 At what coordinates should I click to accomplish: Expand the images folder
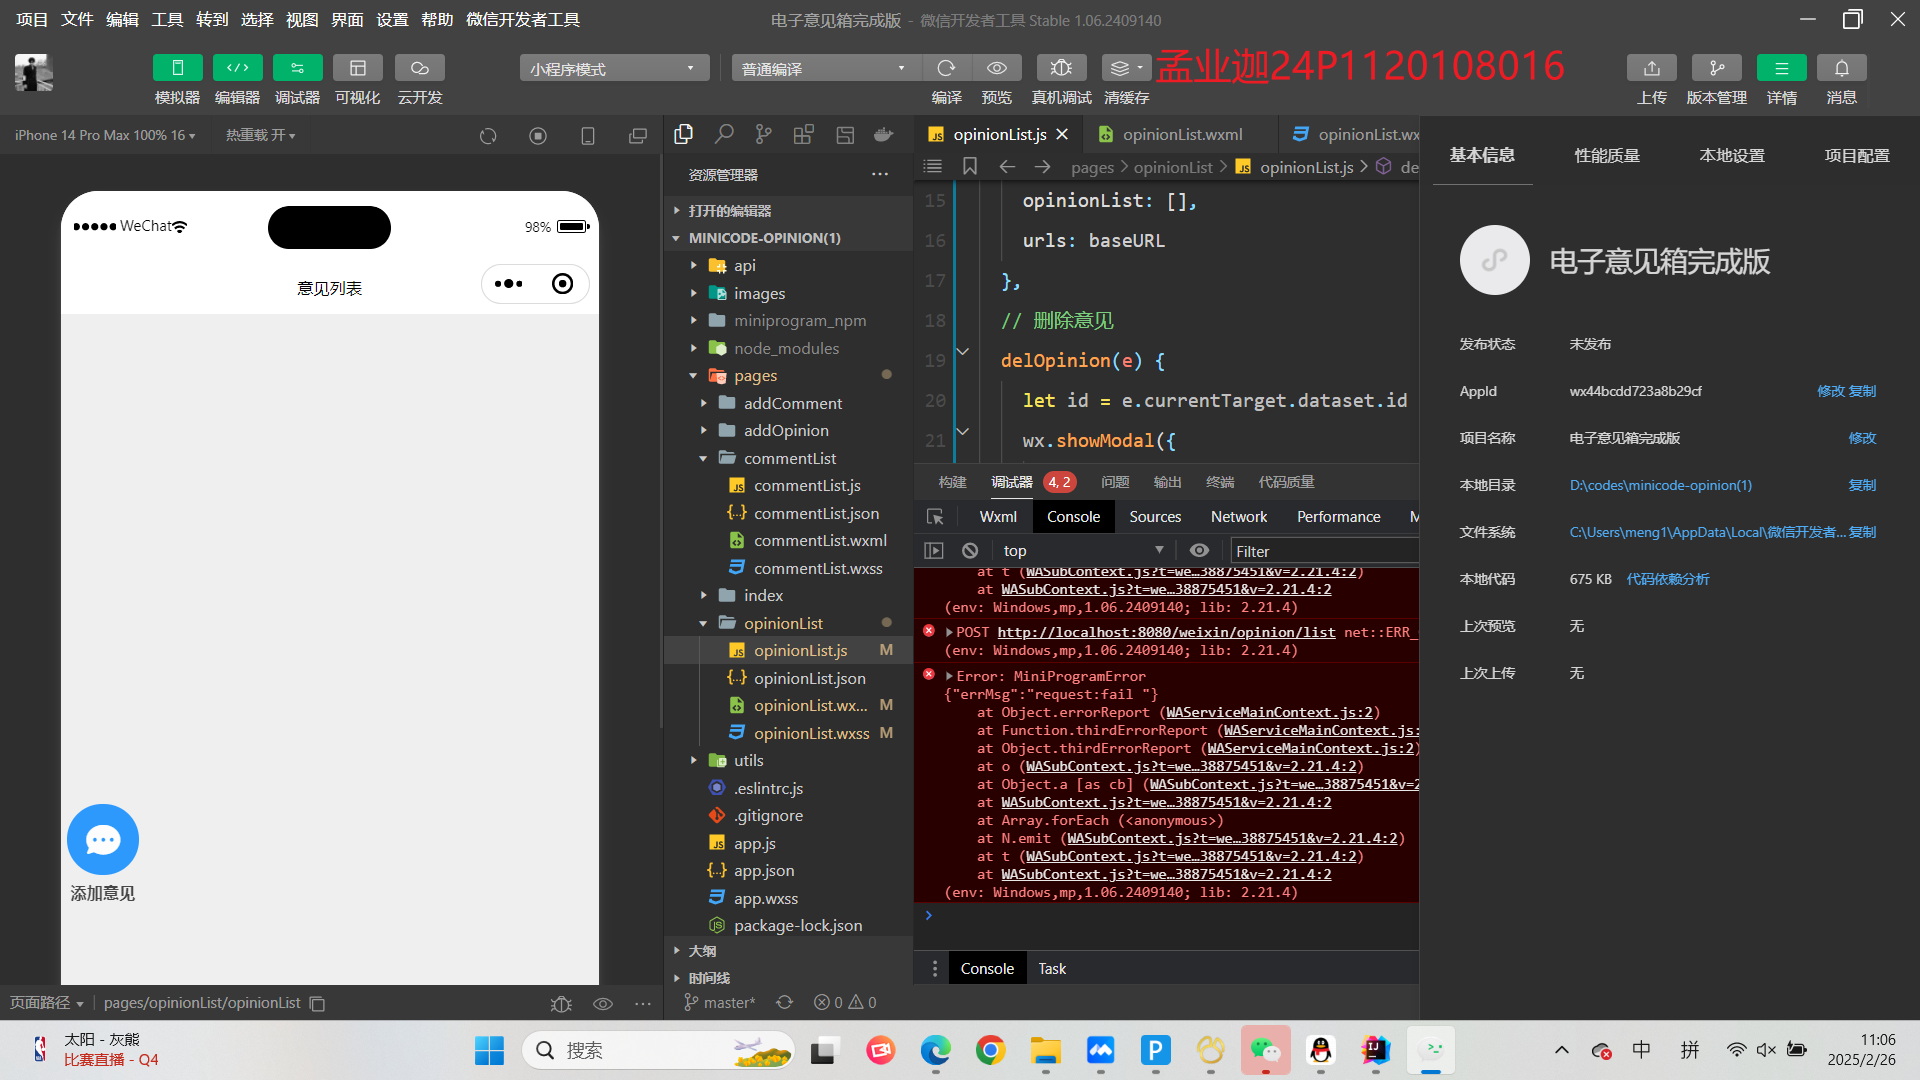pos(789,293)
